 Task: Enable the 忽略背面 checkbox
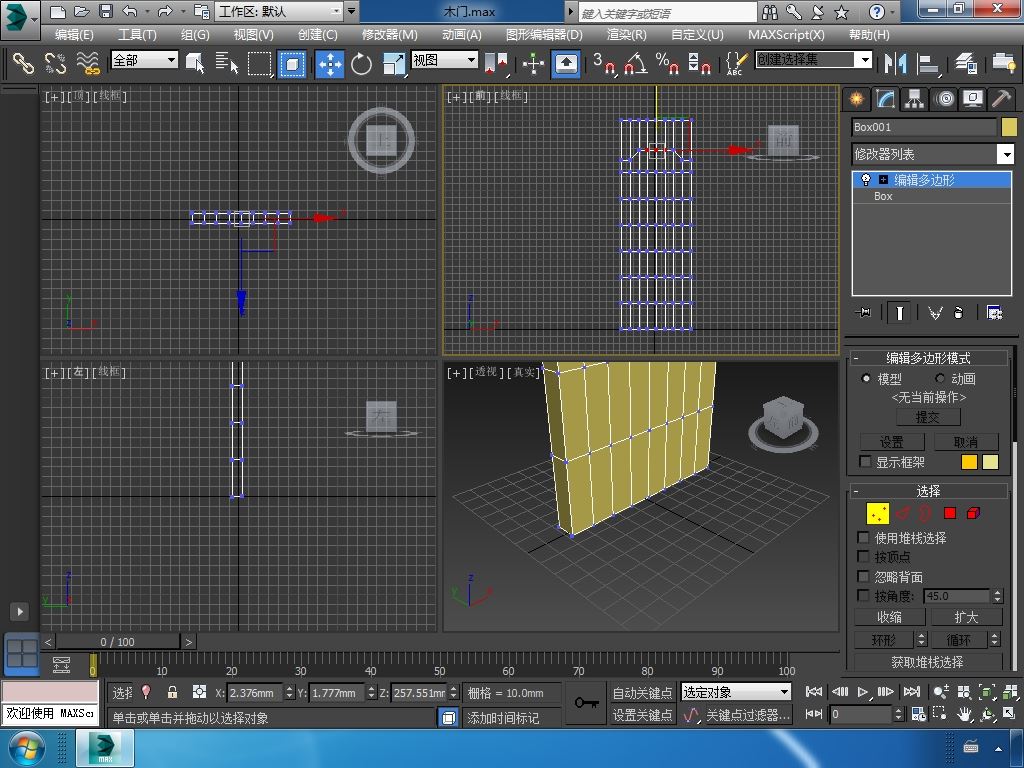[864, 577]
